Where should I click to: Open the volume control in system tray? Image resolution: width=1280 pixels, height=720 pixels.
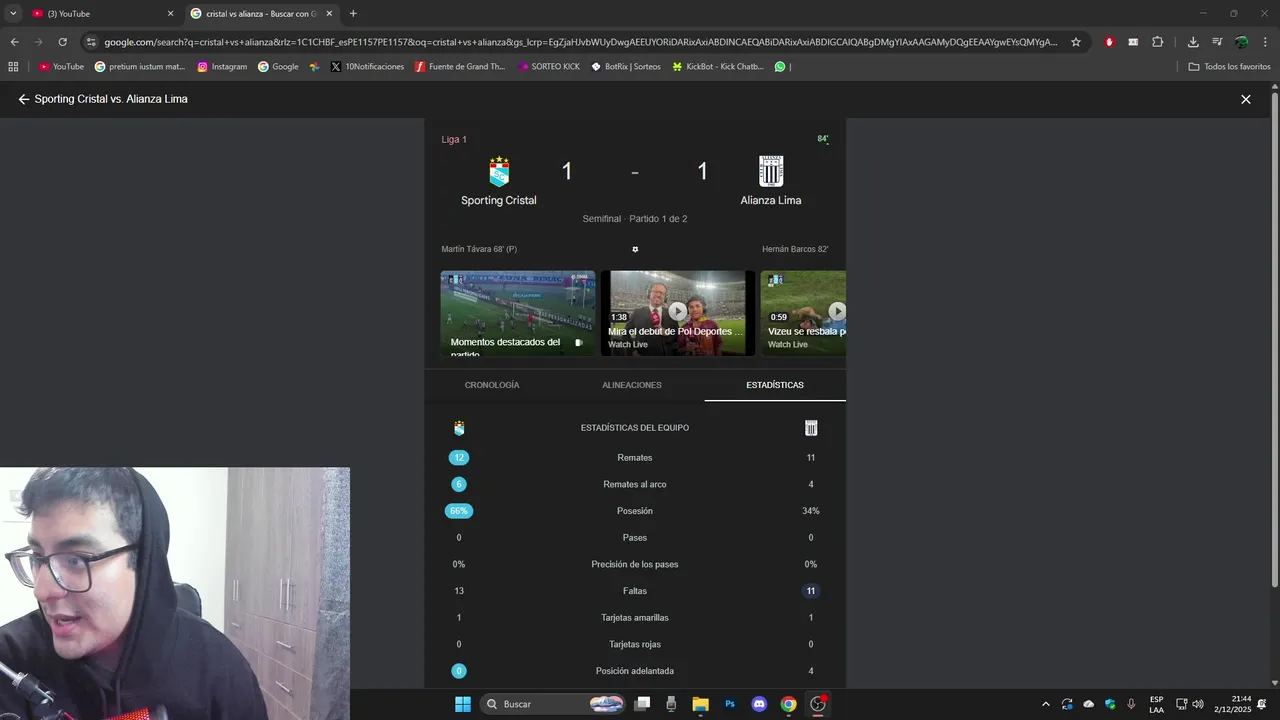(1198, 704)
